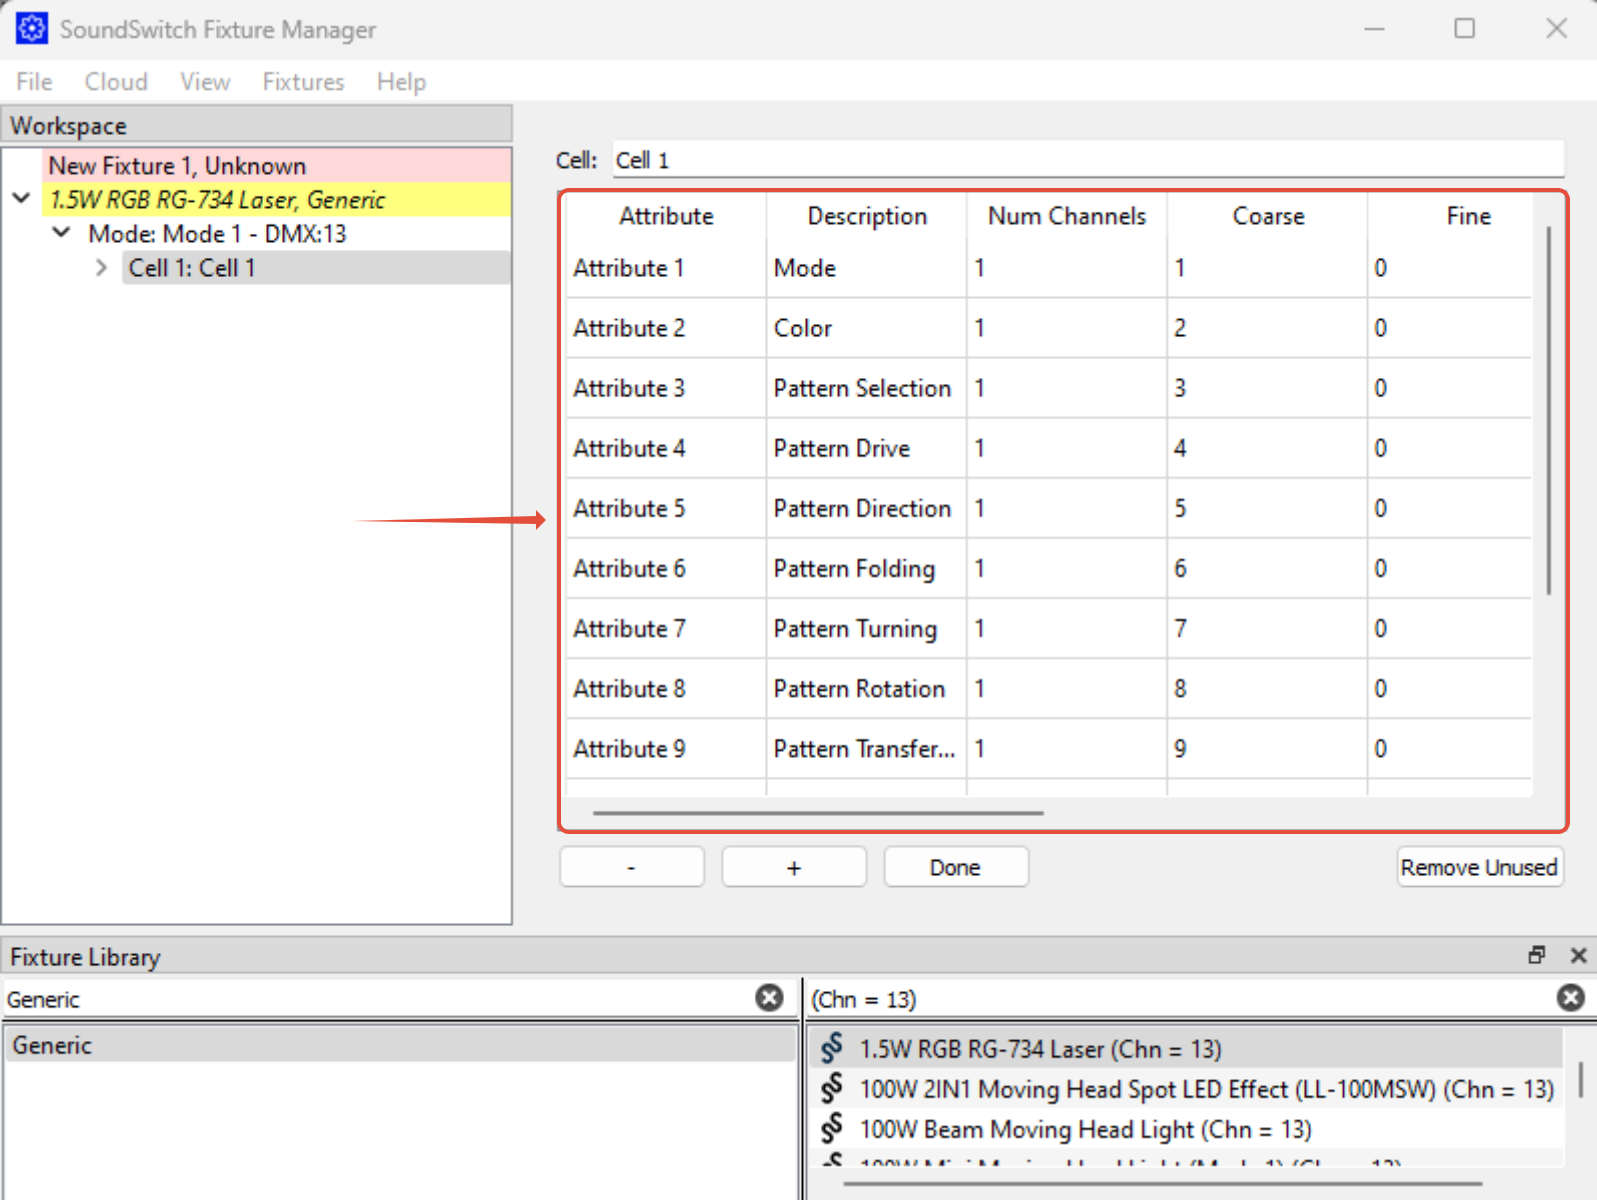Open the File menu

pyautogui.click(x=34, y=81)
